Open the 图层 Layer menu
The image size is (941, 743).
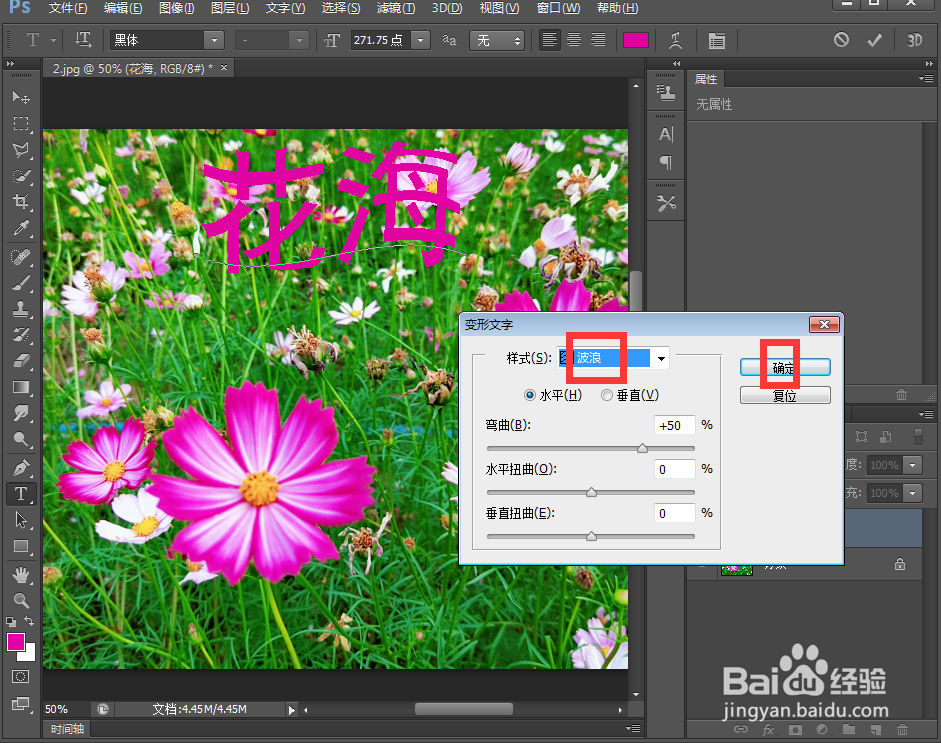pyautogui.click(x=230, y=8)
